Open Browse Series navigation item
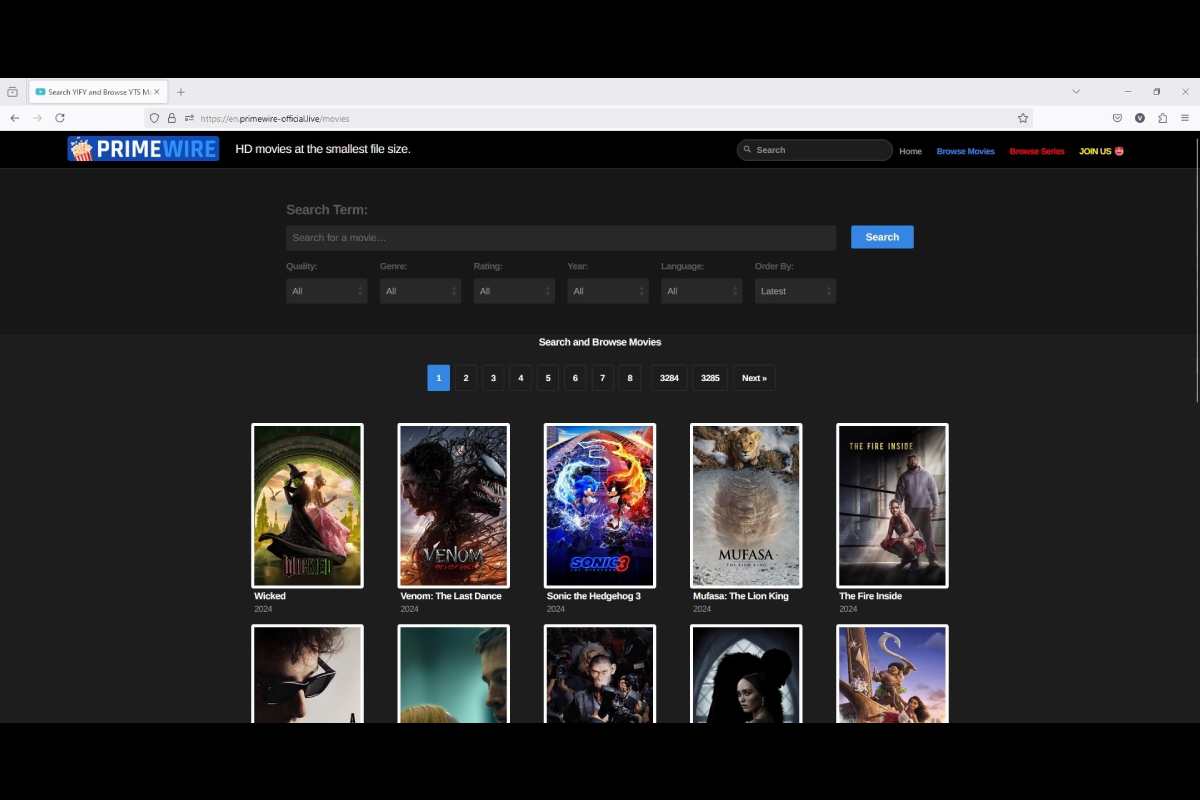This screenshot has height=800, width=1200. pyautogui.click(x=1037, y=151)
